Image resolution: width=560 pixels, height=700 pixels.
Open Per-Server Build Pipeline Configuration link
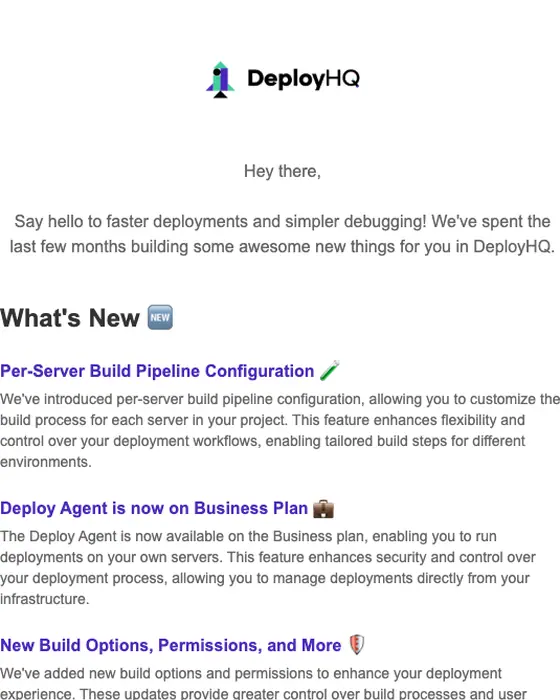tap(157, 371)
